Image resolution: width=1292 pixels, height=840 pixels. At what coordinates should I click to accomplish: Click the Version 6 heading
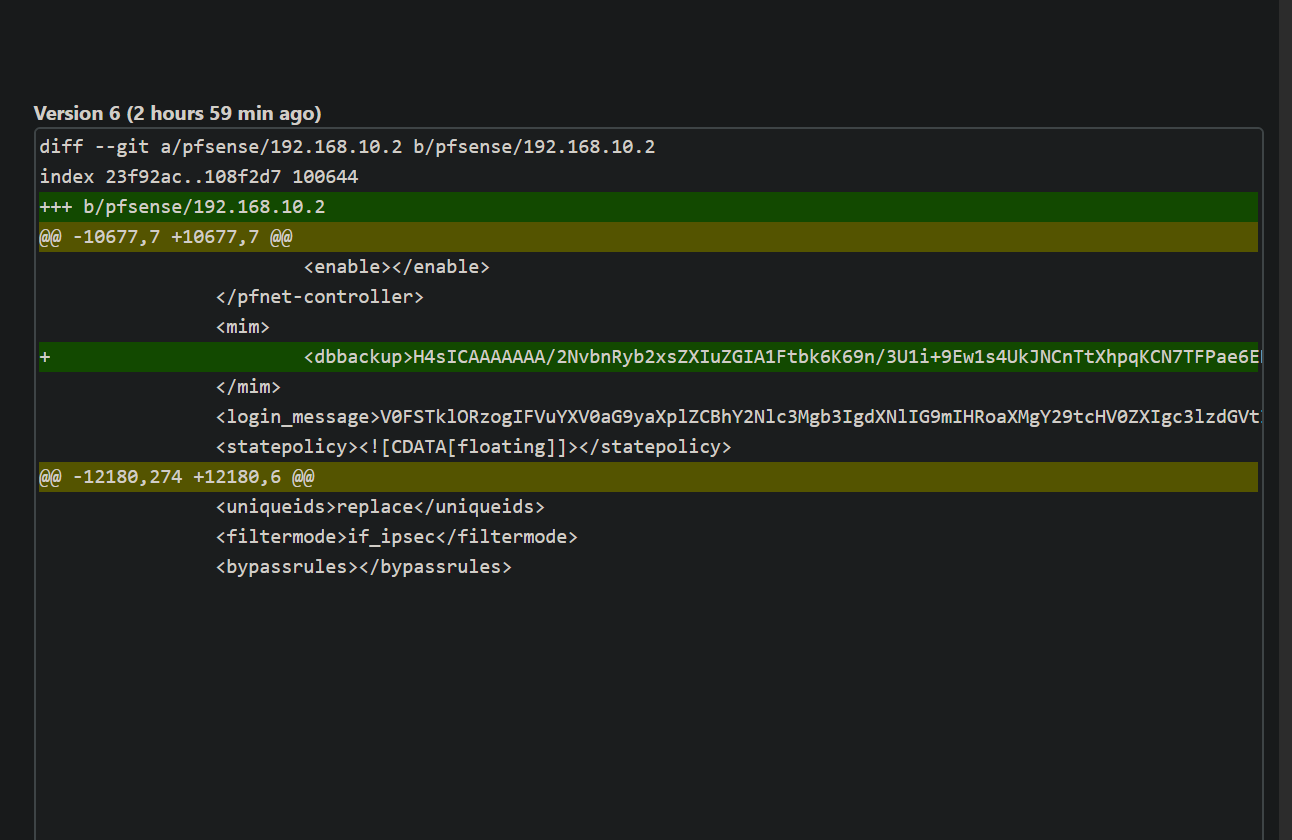[x=177, y=113]
